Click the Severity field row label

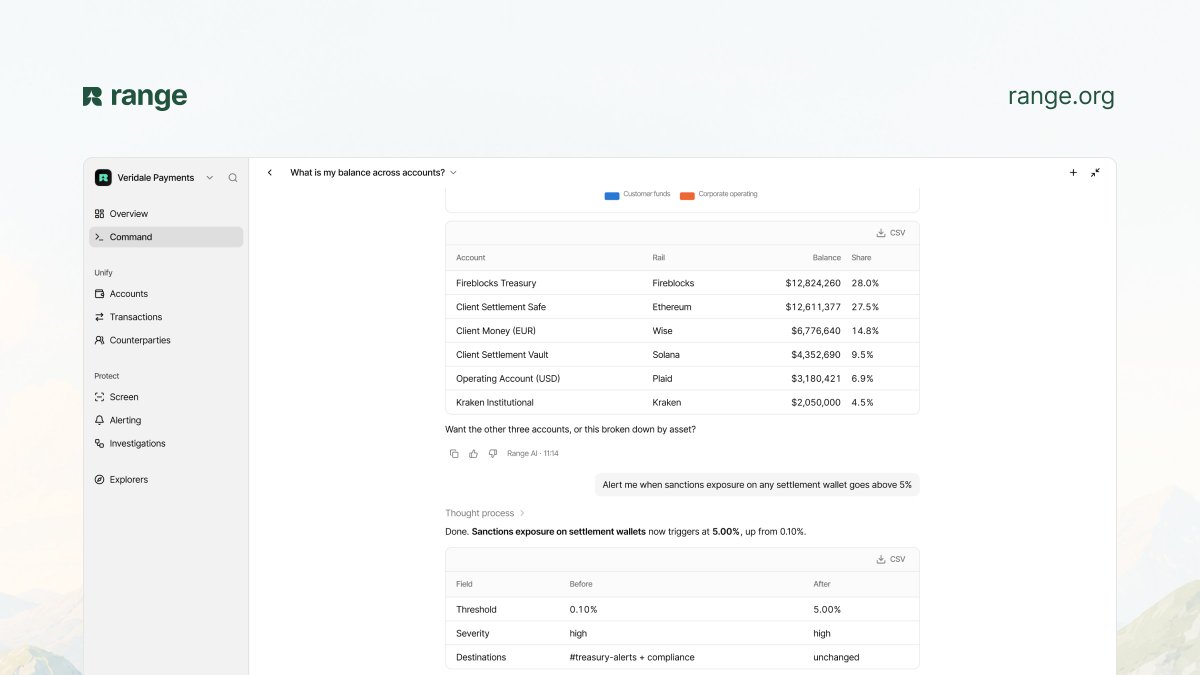pyautogui.click(x=472, y=634)
